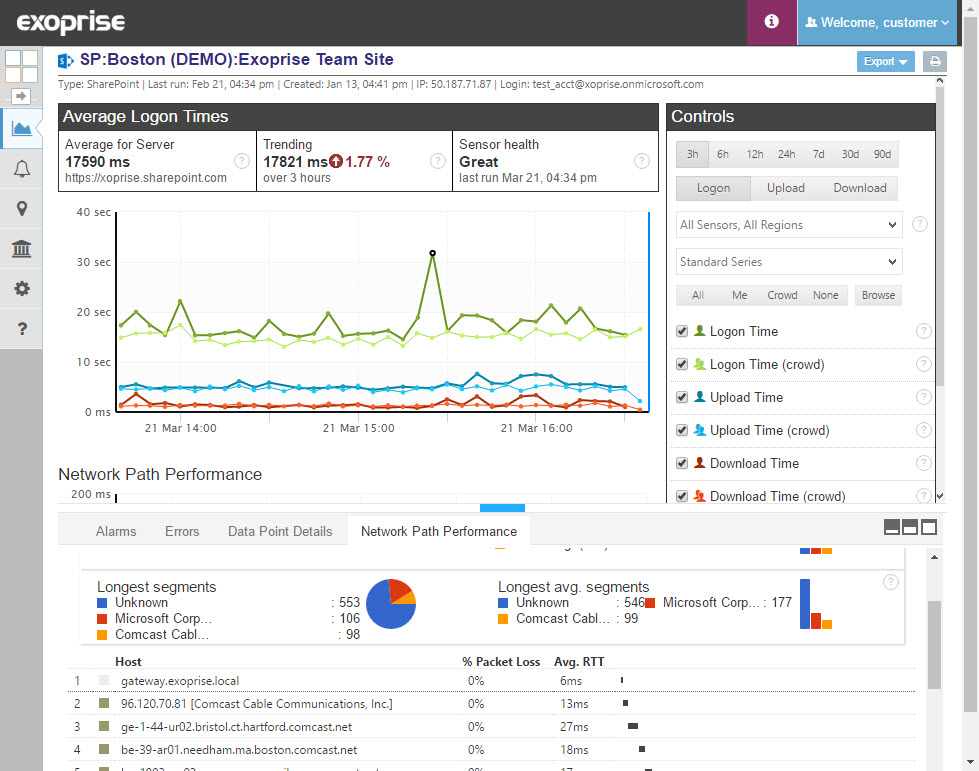Open the settings gear sidebar icon
This screenshot has height=771, width=979.
(21, 288)
